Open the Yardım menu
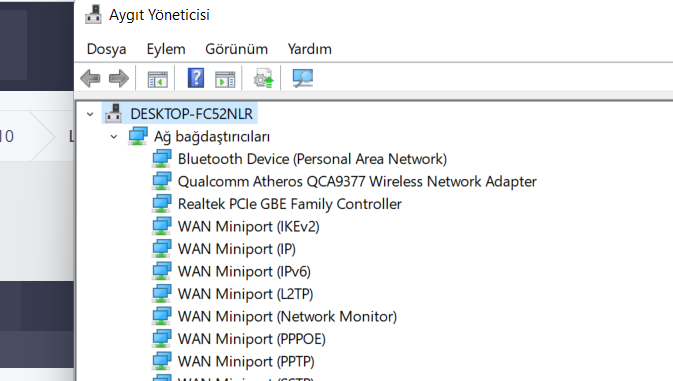 tap(309, 49)
